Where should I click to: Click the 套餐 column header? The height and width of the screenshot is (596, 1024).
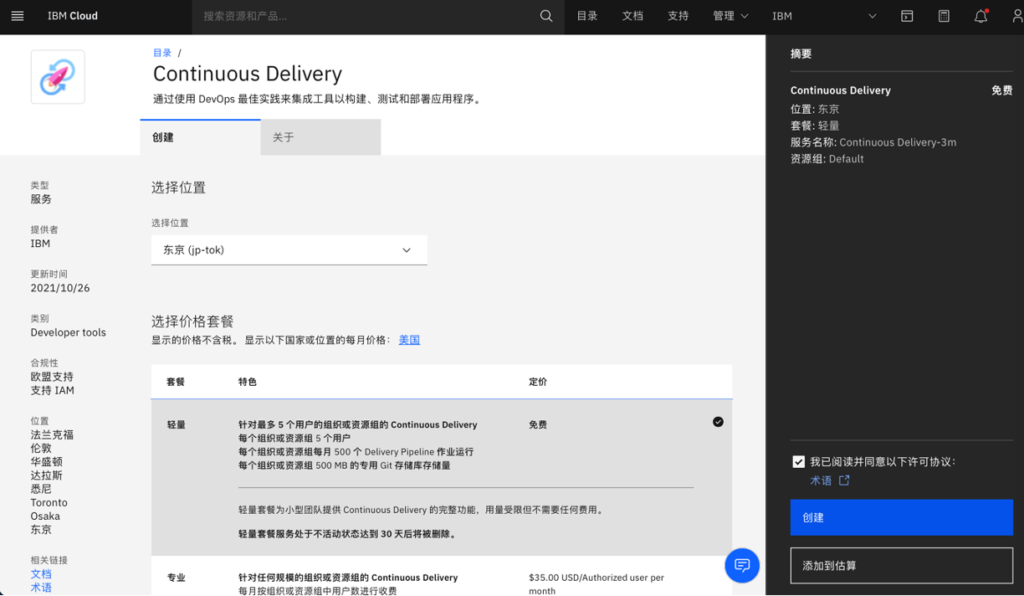[176, 382]
